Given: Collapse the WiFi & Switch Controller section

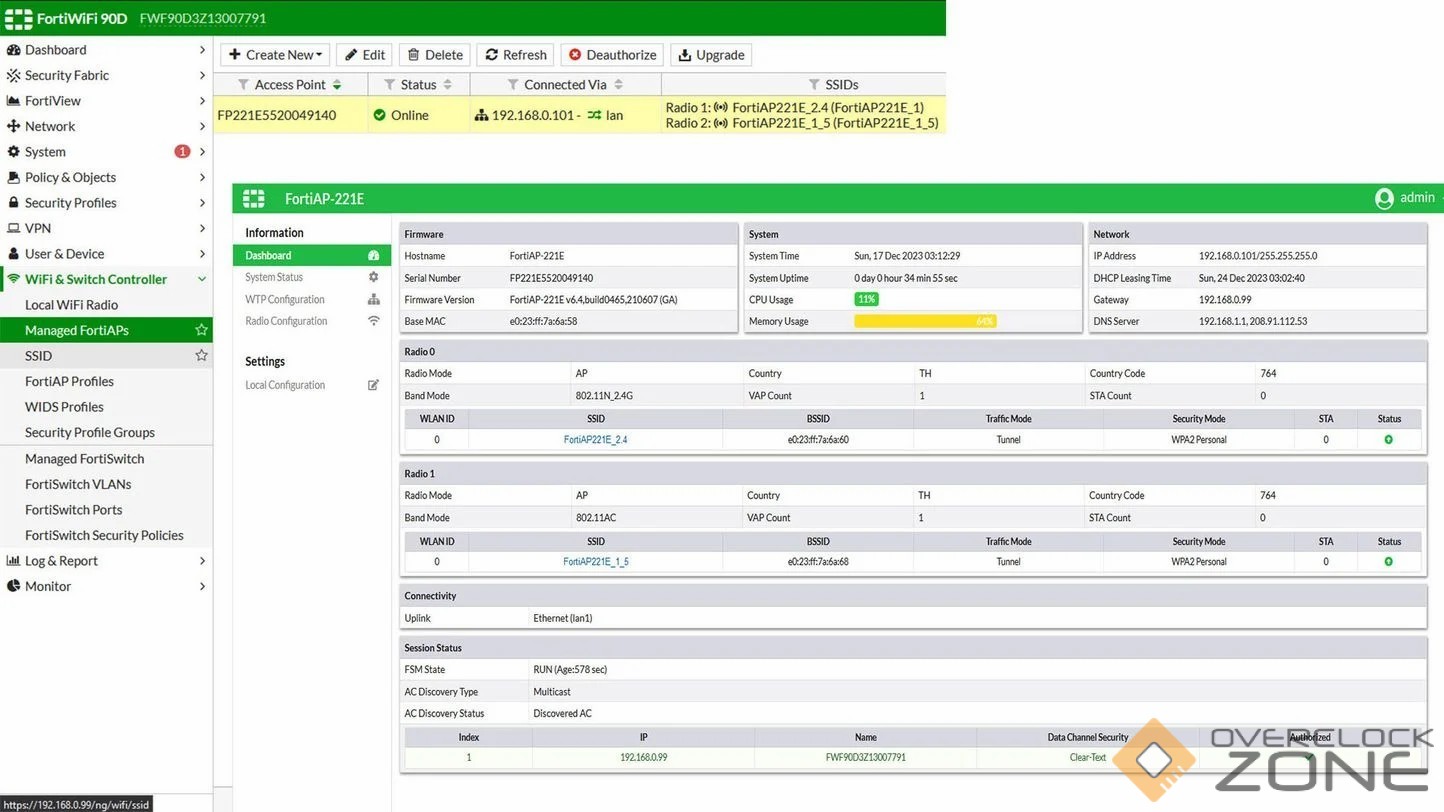Looking at the screenshot, I should [x=202, y=279].
